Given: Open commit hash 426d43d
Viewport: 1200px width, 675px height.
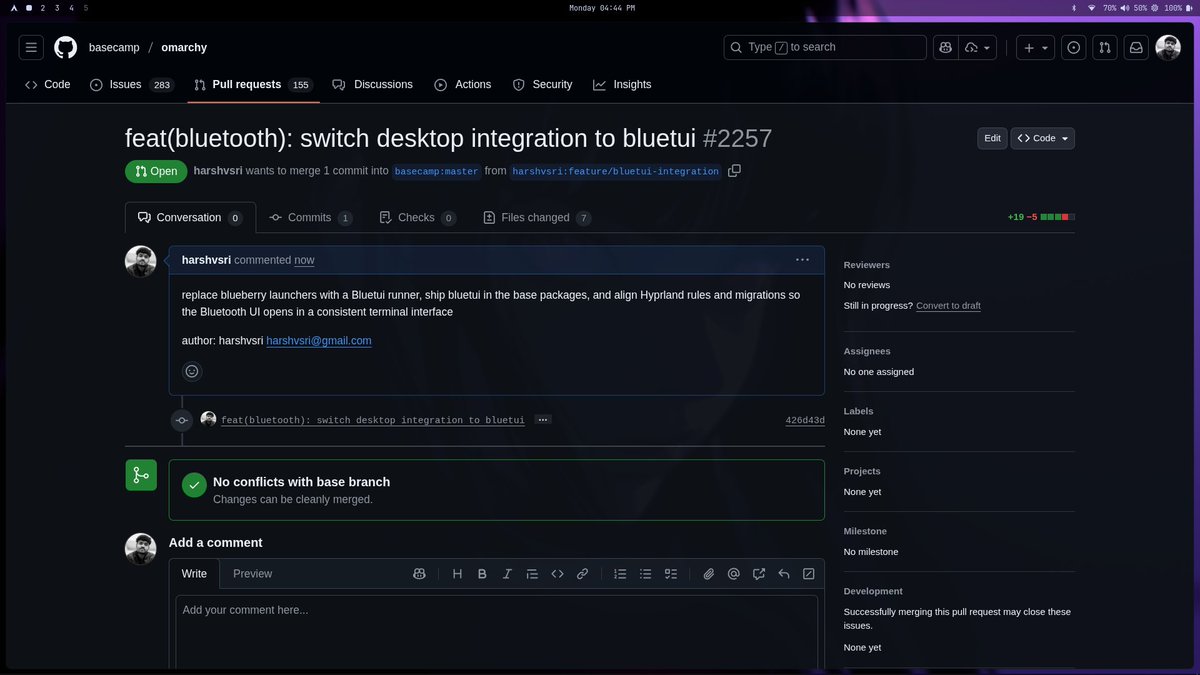Looking at the screenshot, I should [805, 420].
